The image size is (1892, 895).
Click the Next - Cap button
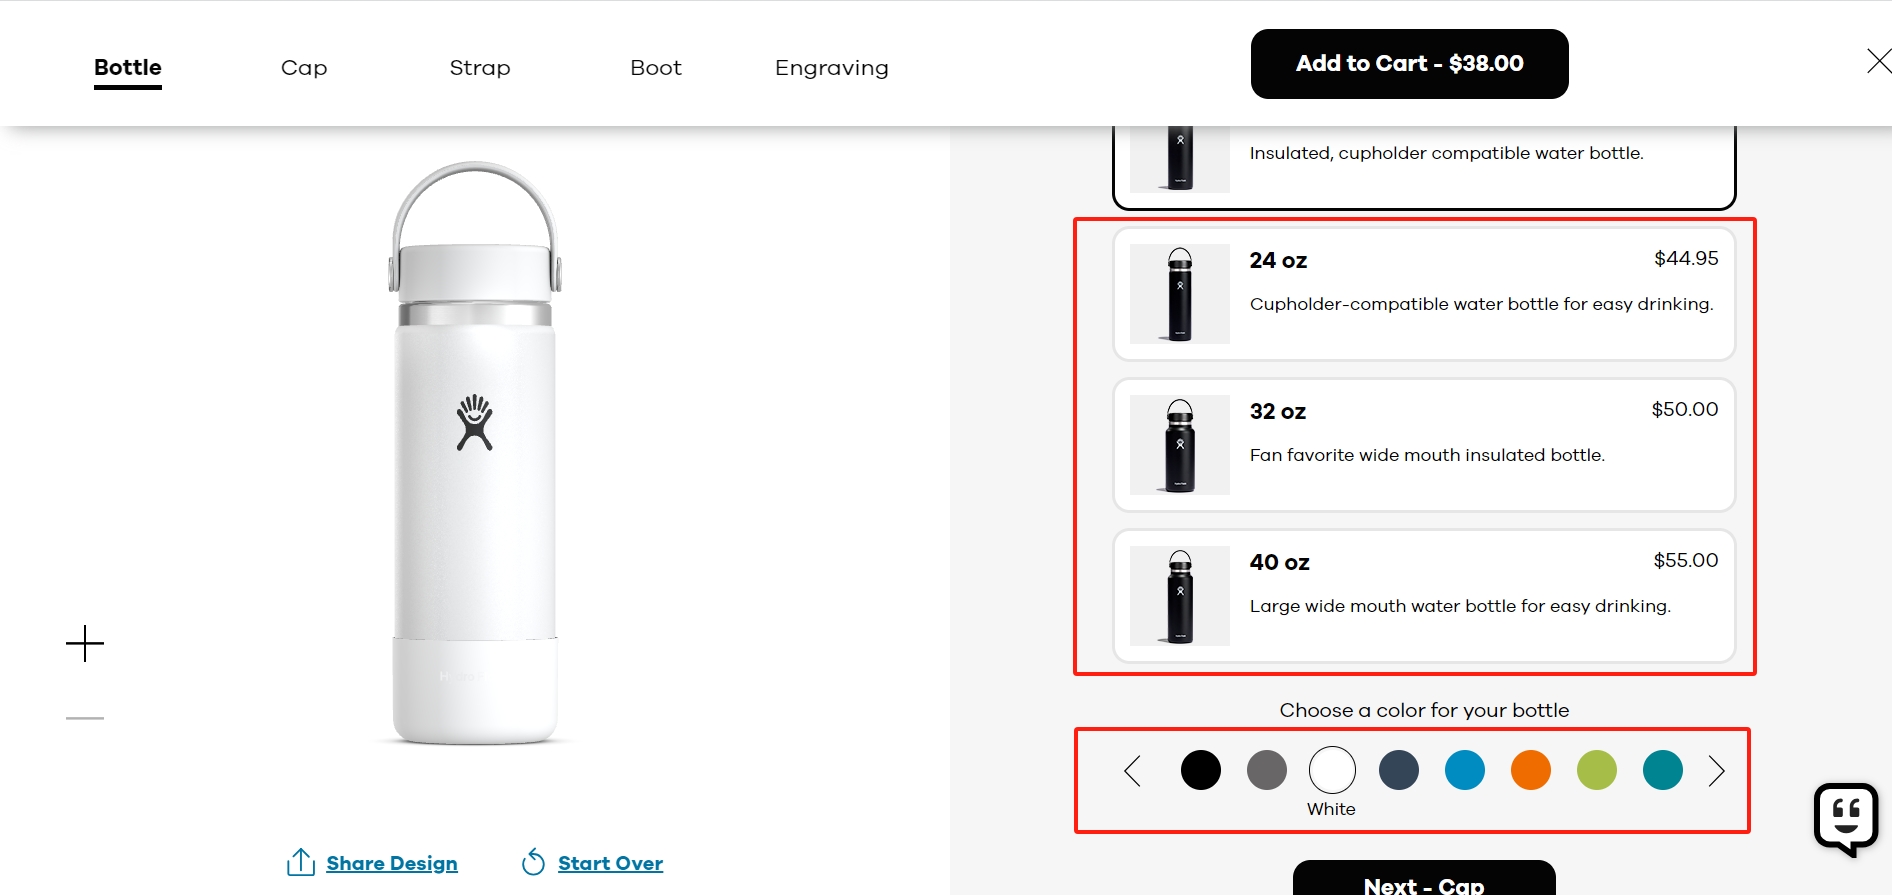[x=1424, y=878]
